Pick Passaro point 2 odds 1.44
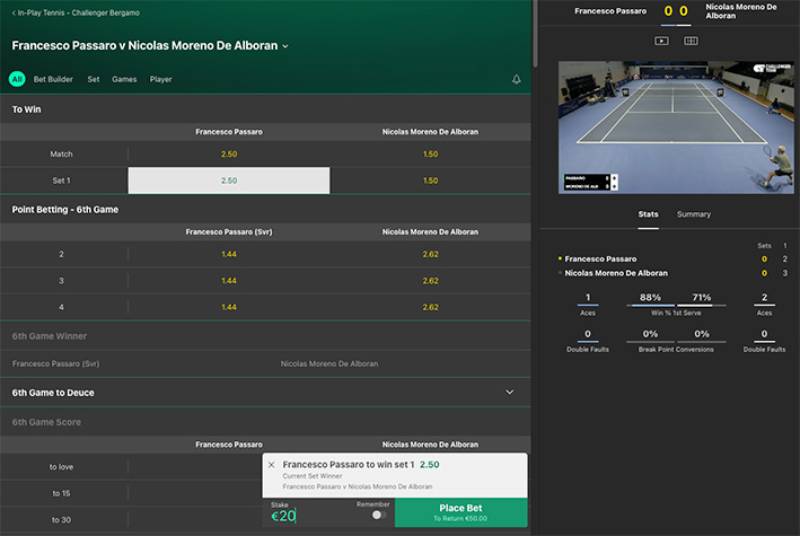Screen dimensions: 800x536 coord(229,254)
